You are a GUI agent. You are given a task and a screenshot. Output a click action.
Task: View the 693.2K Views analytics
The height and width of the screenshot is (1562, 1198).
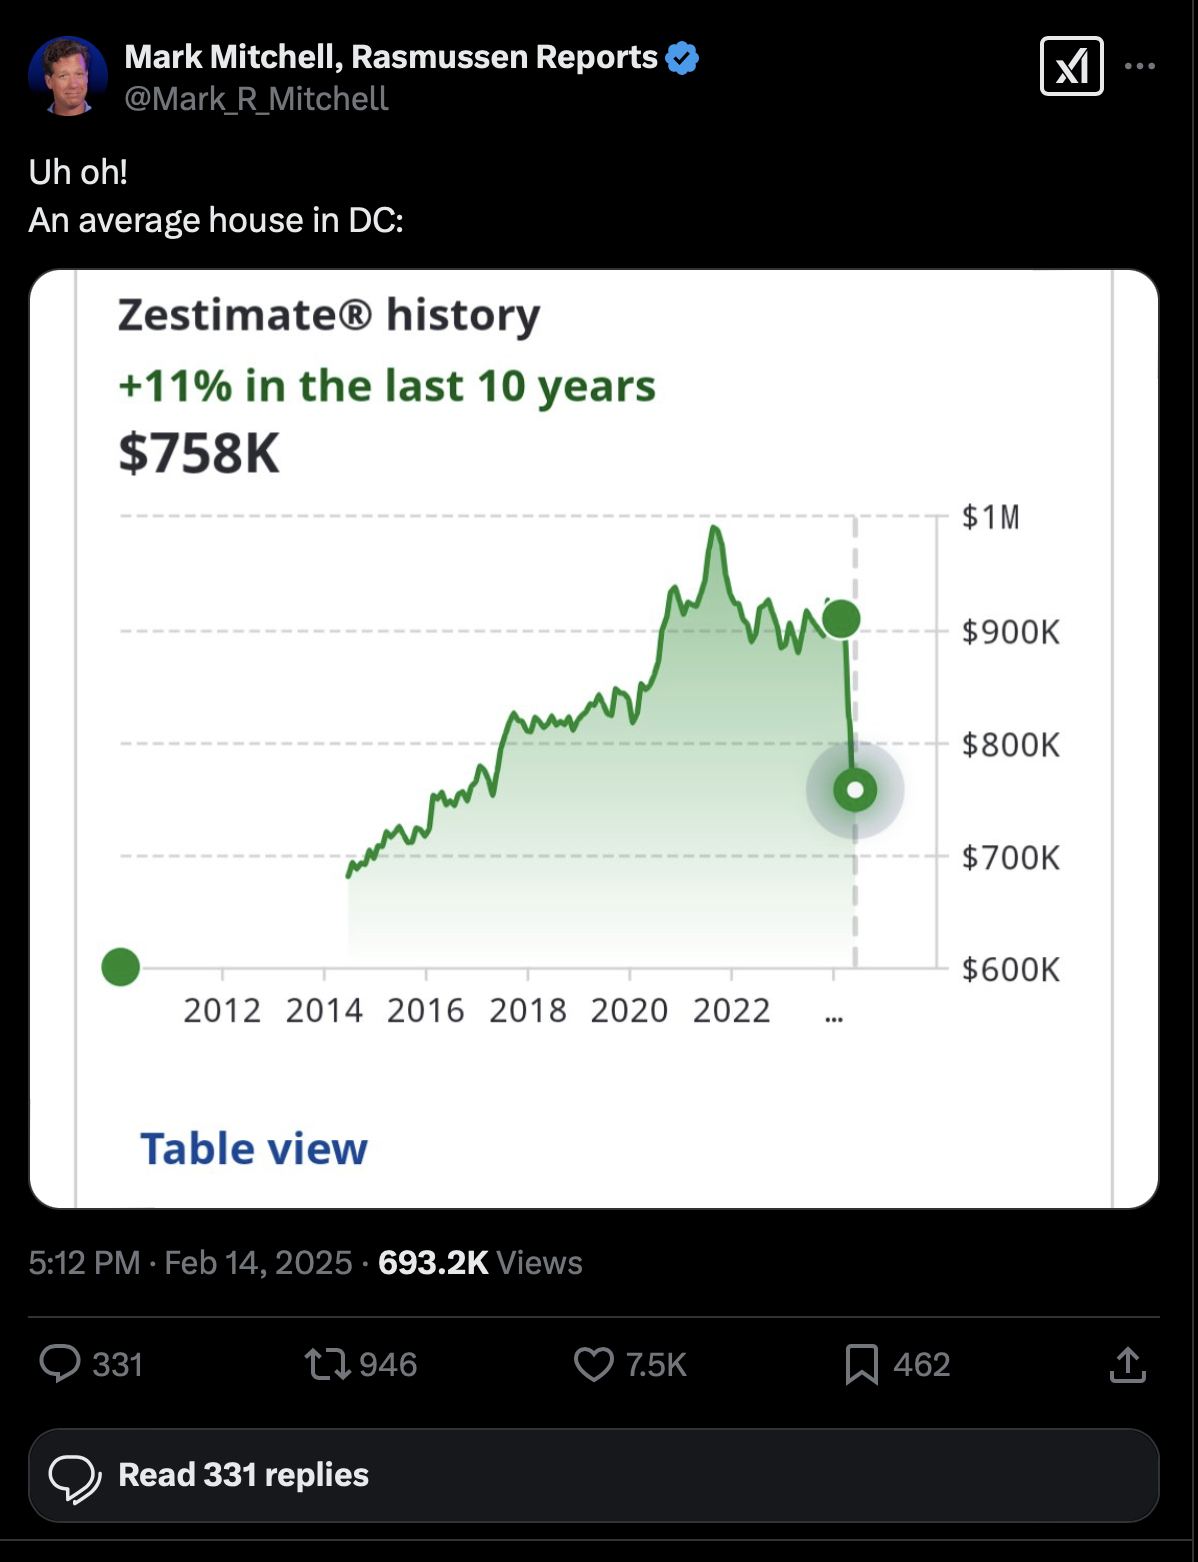(x=480, y=1263)
